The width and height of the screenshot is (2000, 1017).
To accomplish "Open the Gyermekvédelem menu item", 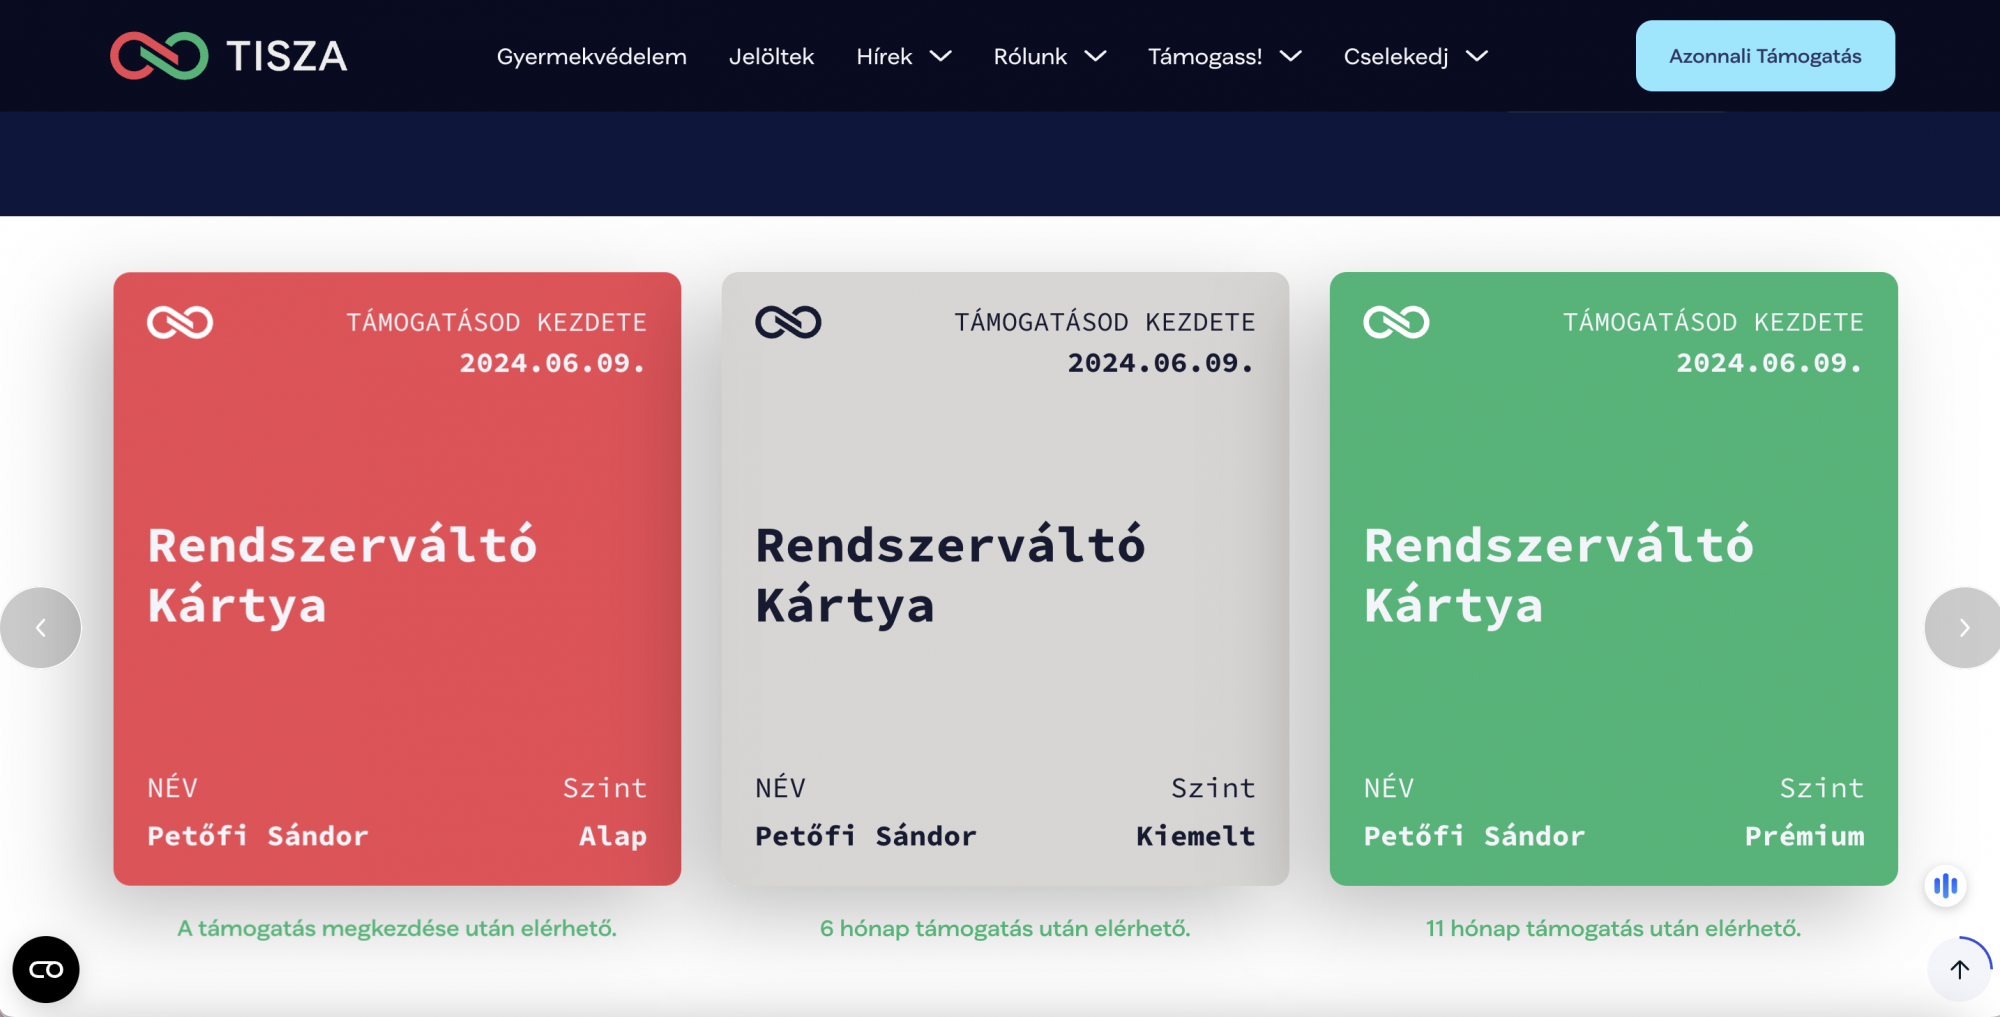I will 591,57.
